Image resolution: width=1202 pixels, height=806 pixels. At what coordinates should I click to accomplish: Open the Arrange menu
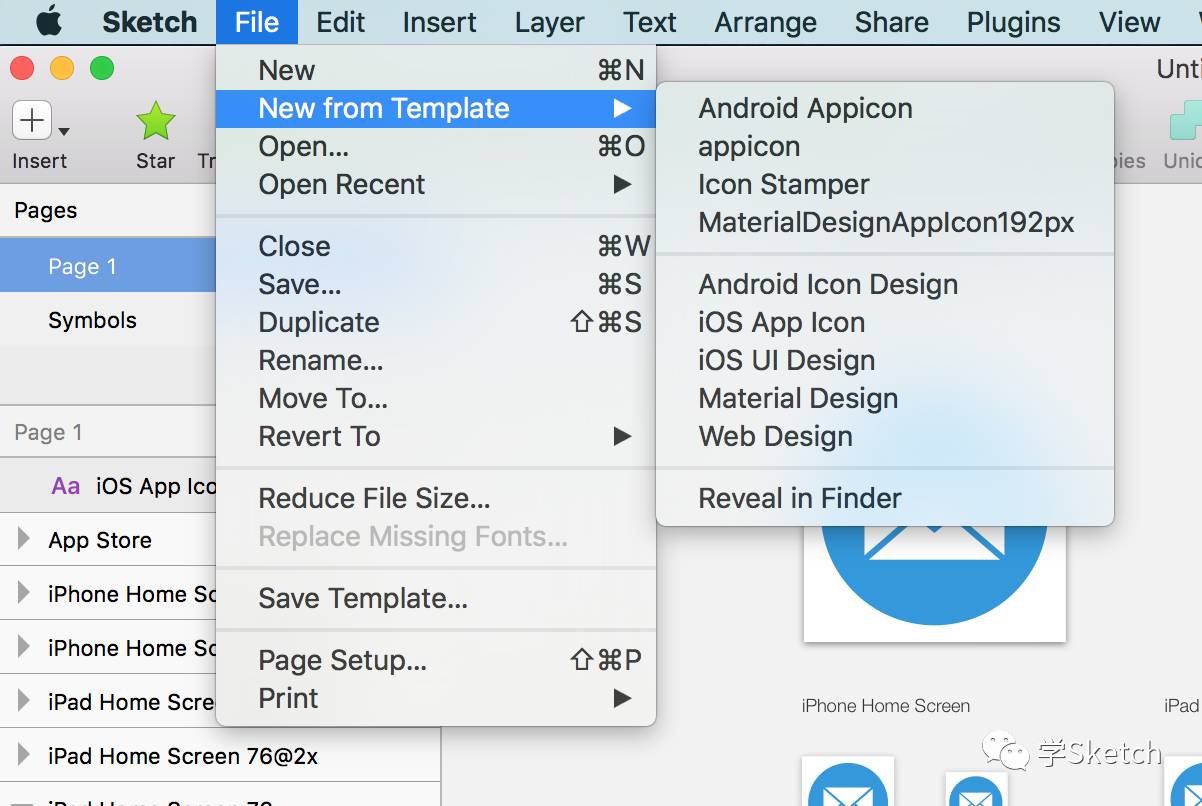(x=765, y=22)
